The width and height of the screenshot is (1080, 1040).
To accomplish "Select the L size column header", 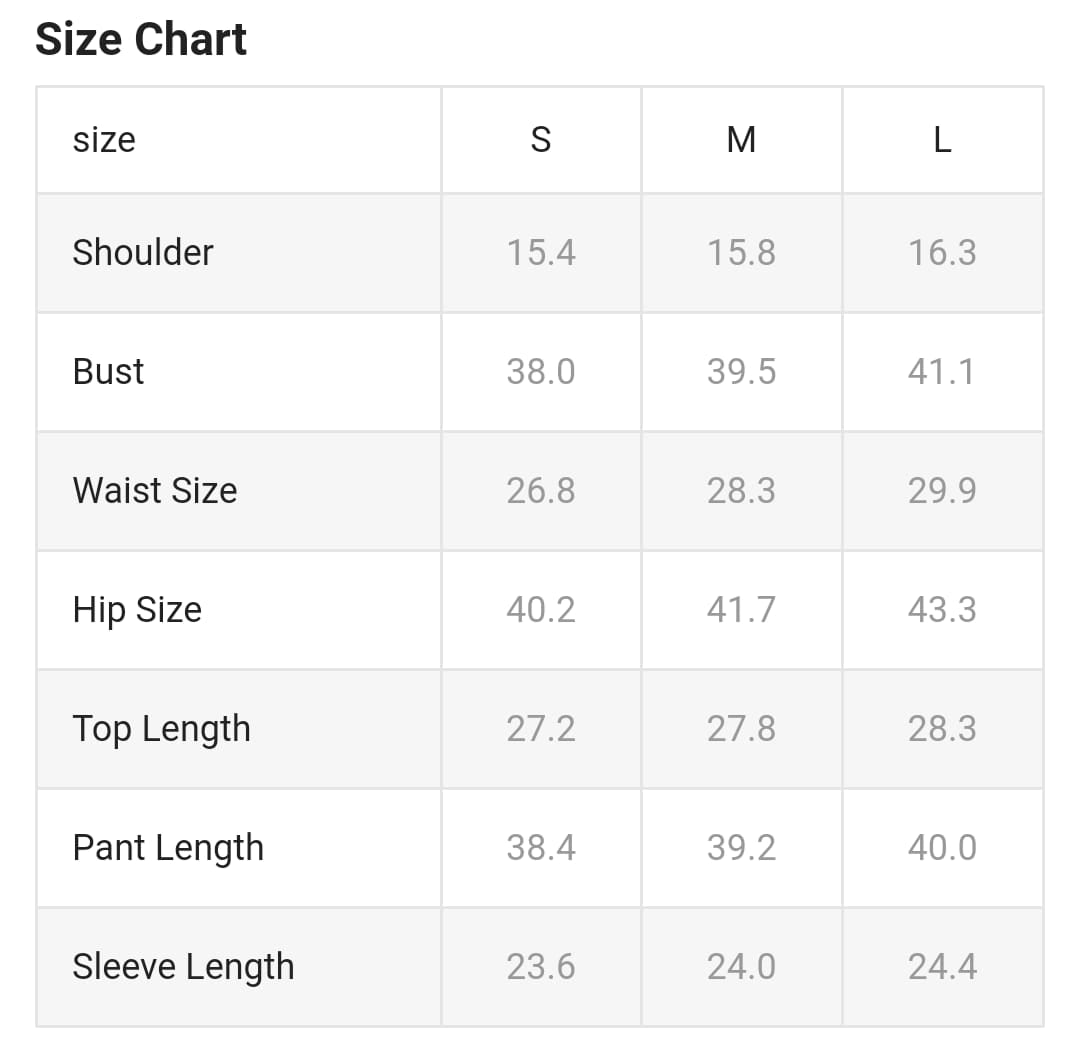I will pos(942,140).
